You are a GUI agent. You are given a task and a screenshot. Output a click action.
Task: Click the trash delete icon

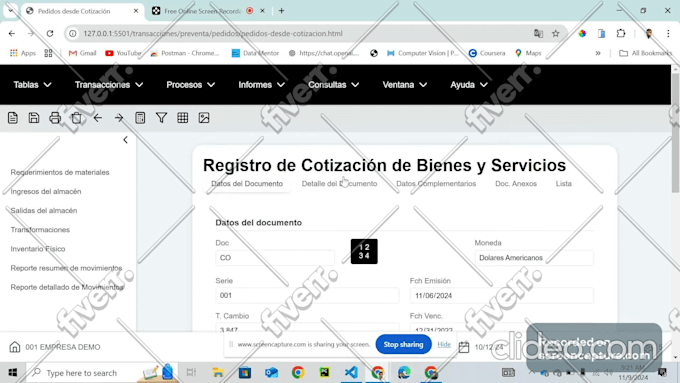[76, 118]
